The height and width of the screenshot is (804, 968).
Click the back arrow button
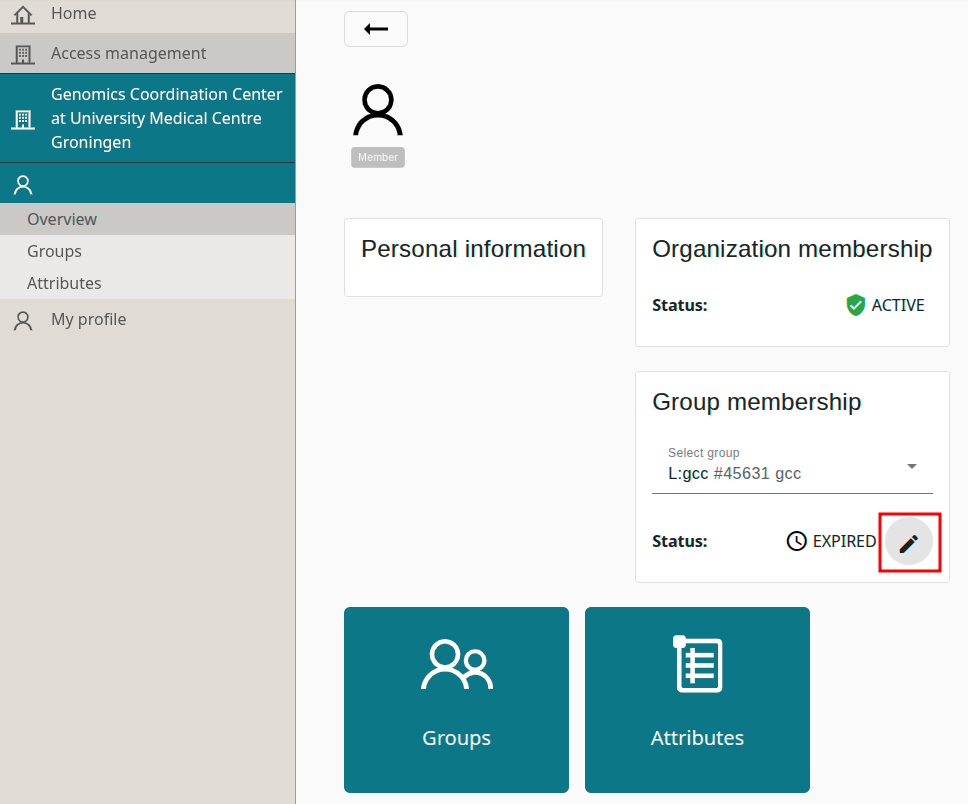(375, 29)
